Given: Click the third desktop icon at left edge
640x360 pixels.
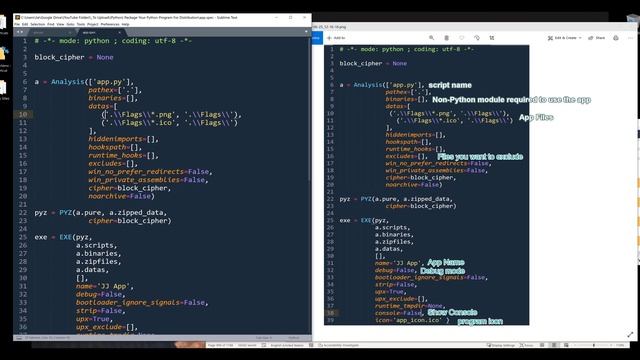Looking at the screenshot, I should (2, 88).
